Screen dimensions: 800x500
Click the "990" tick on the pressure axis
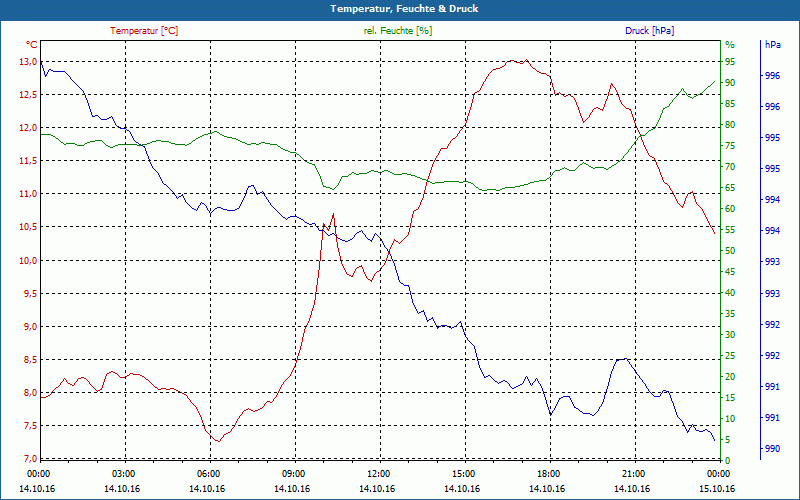coord(773,449)
